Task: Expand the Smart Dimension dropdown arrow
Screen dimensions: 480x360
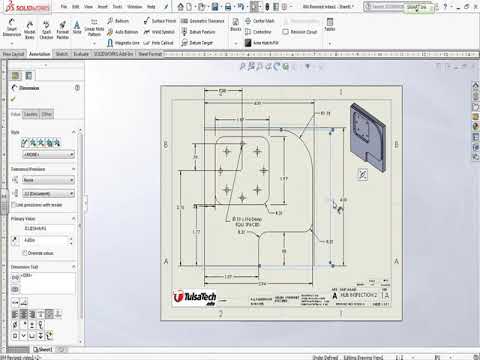Action: pos(12,43)
